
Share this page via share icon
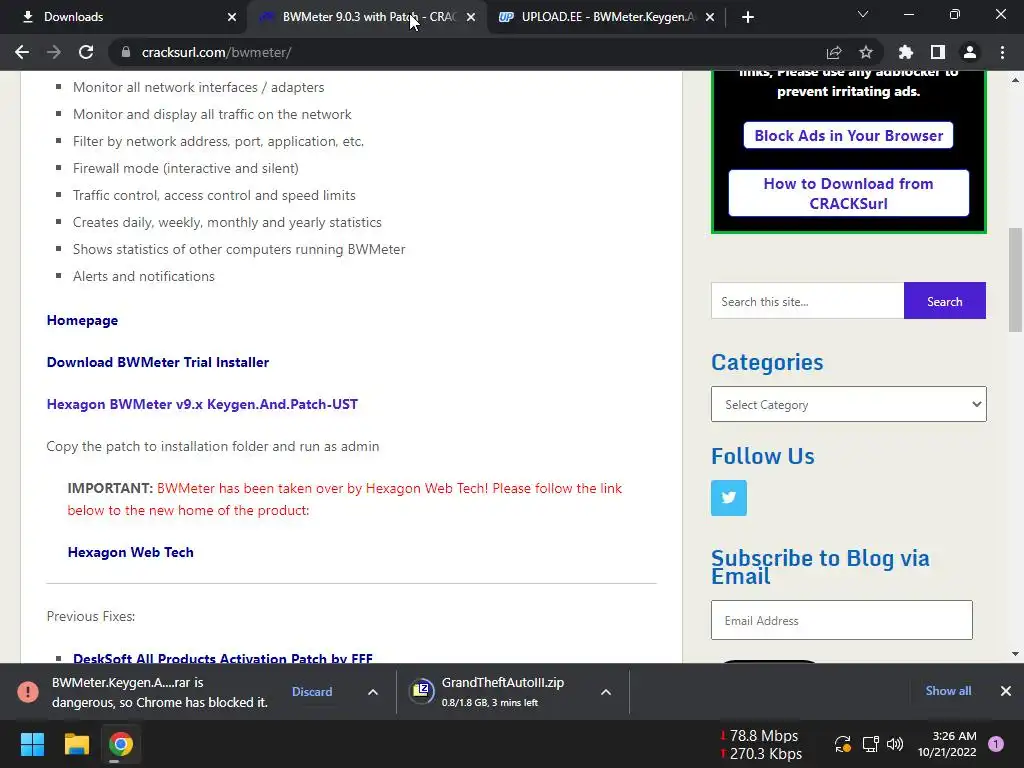coord(833,52)
